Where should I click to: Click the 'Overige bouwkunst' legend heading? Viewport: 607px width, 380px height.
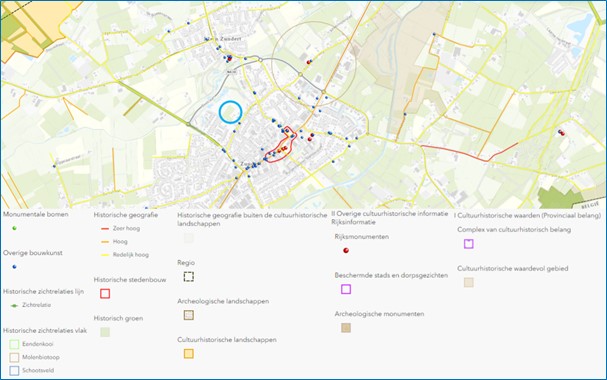(x=33, y=253)
